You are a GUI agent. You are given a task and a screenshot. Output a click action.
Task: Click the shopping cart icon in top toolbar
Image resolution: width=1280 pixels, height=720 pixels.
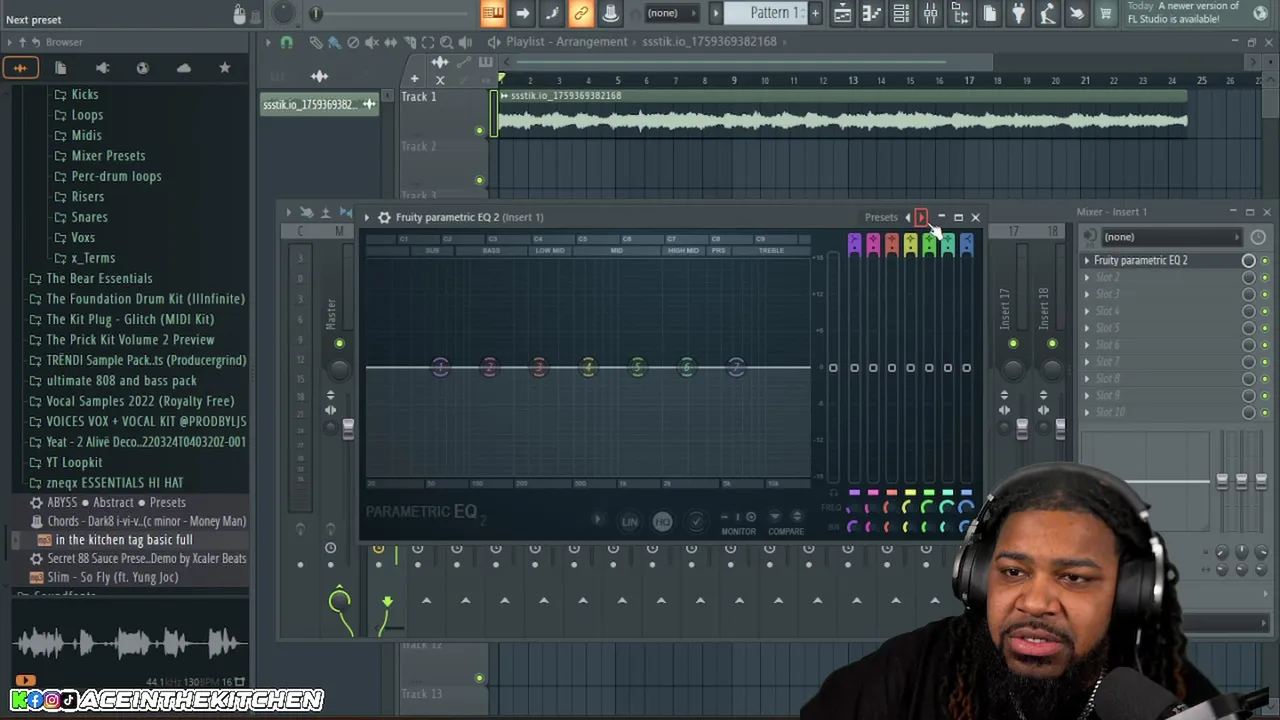pyautogui.click(x=1106, y=13)
